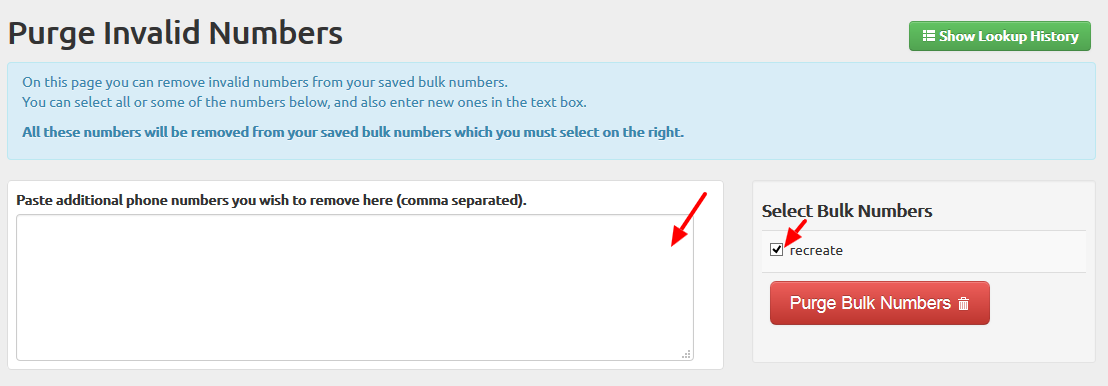Image resolution: width=1108 pixels, height=386 pixels.
Task: Click the Purge Bulk Numbers button
Action: [x=880, y=303]
